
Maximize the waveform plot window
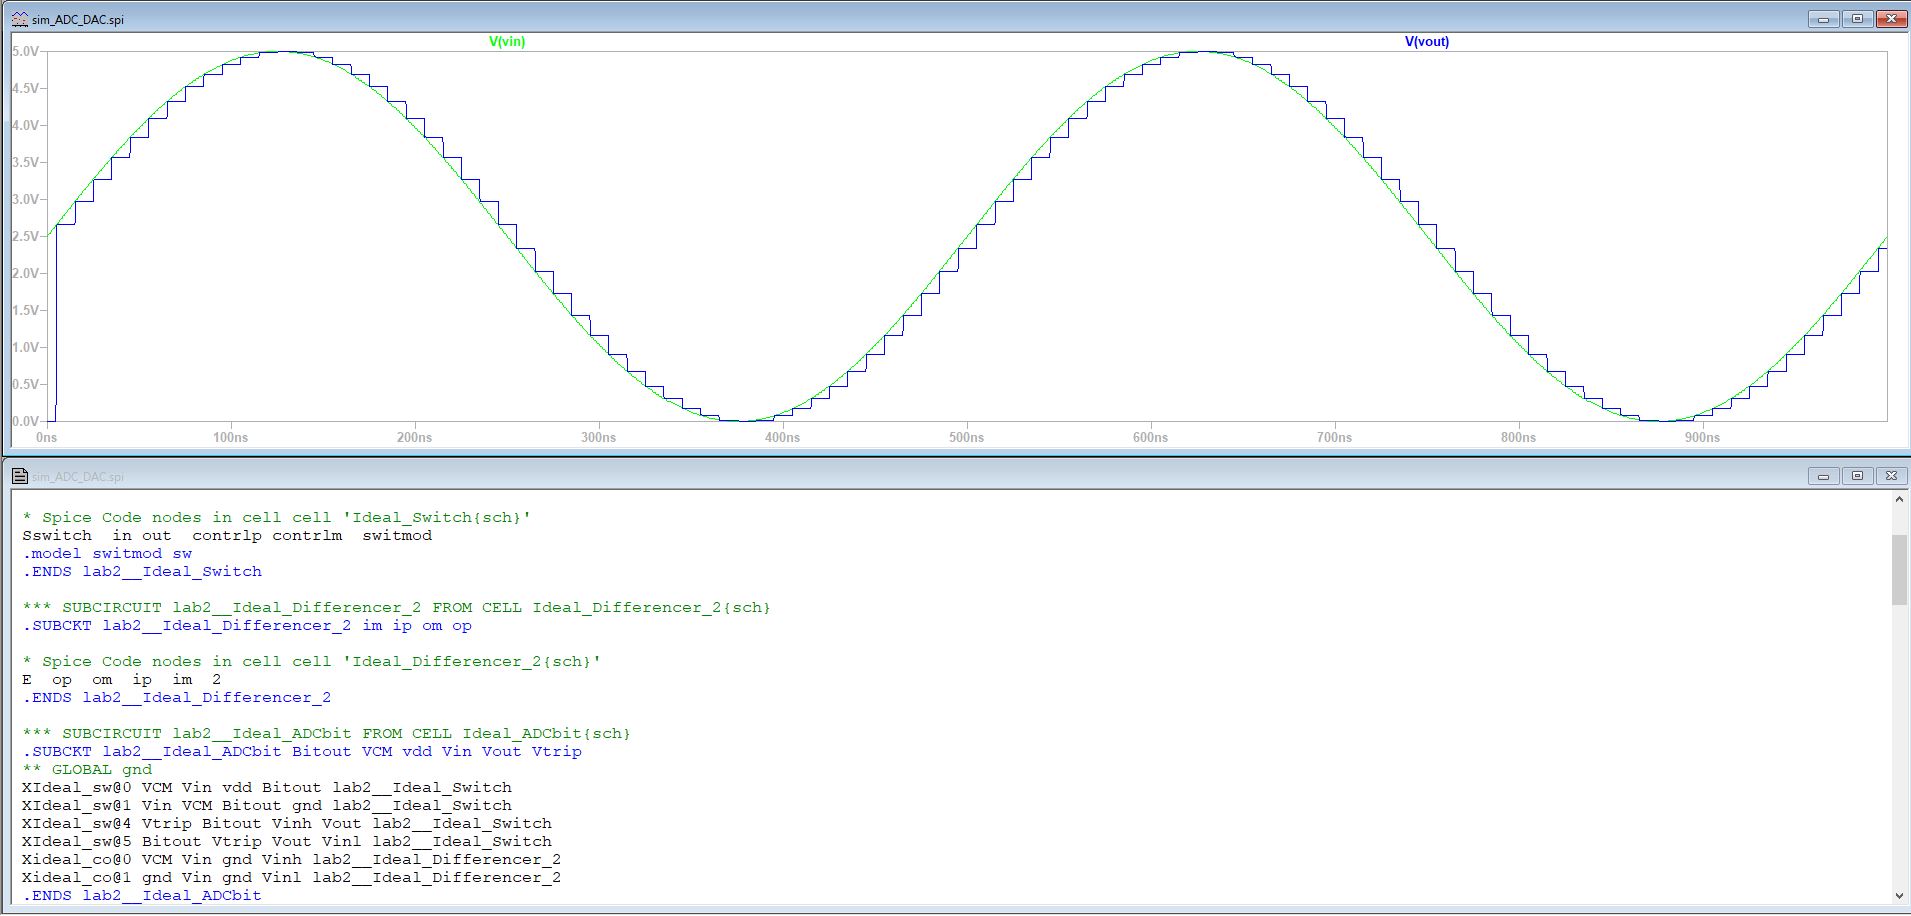[x=1857, y=19]
